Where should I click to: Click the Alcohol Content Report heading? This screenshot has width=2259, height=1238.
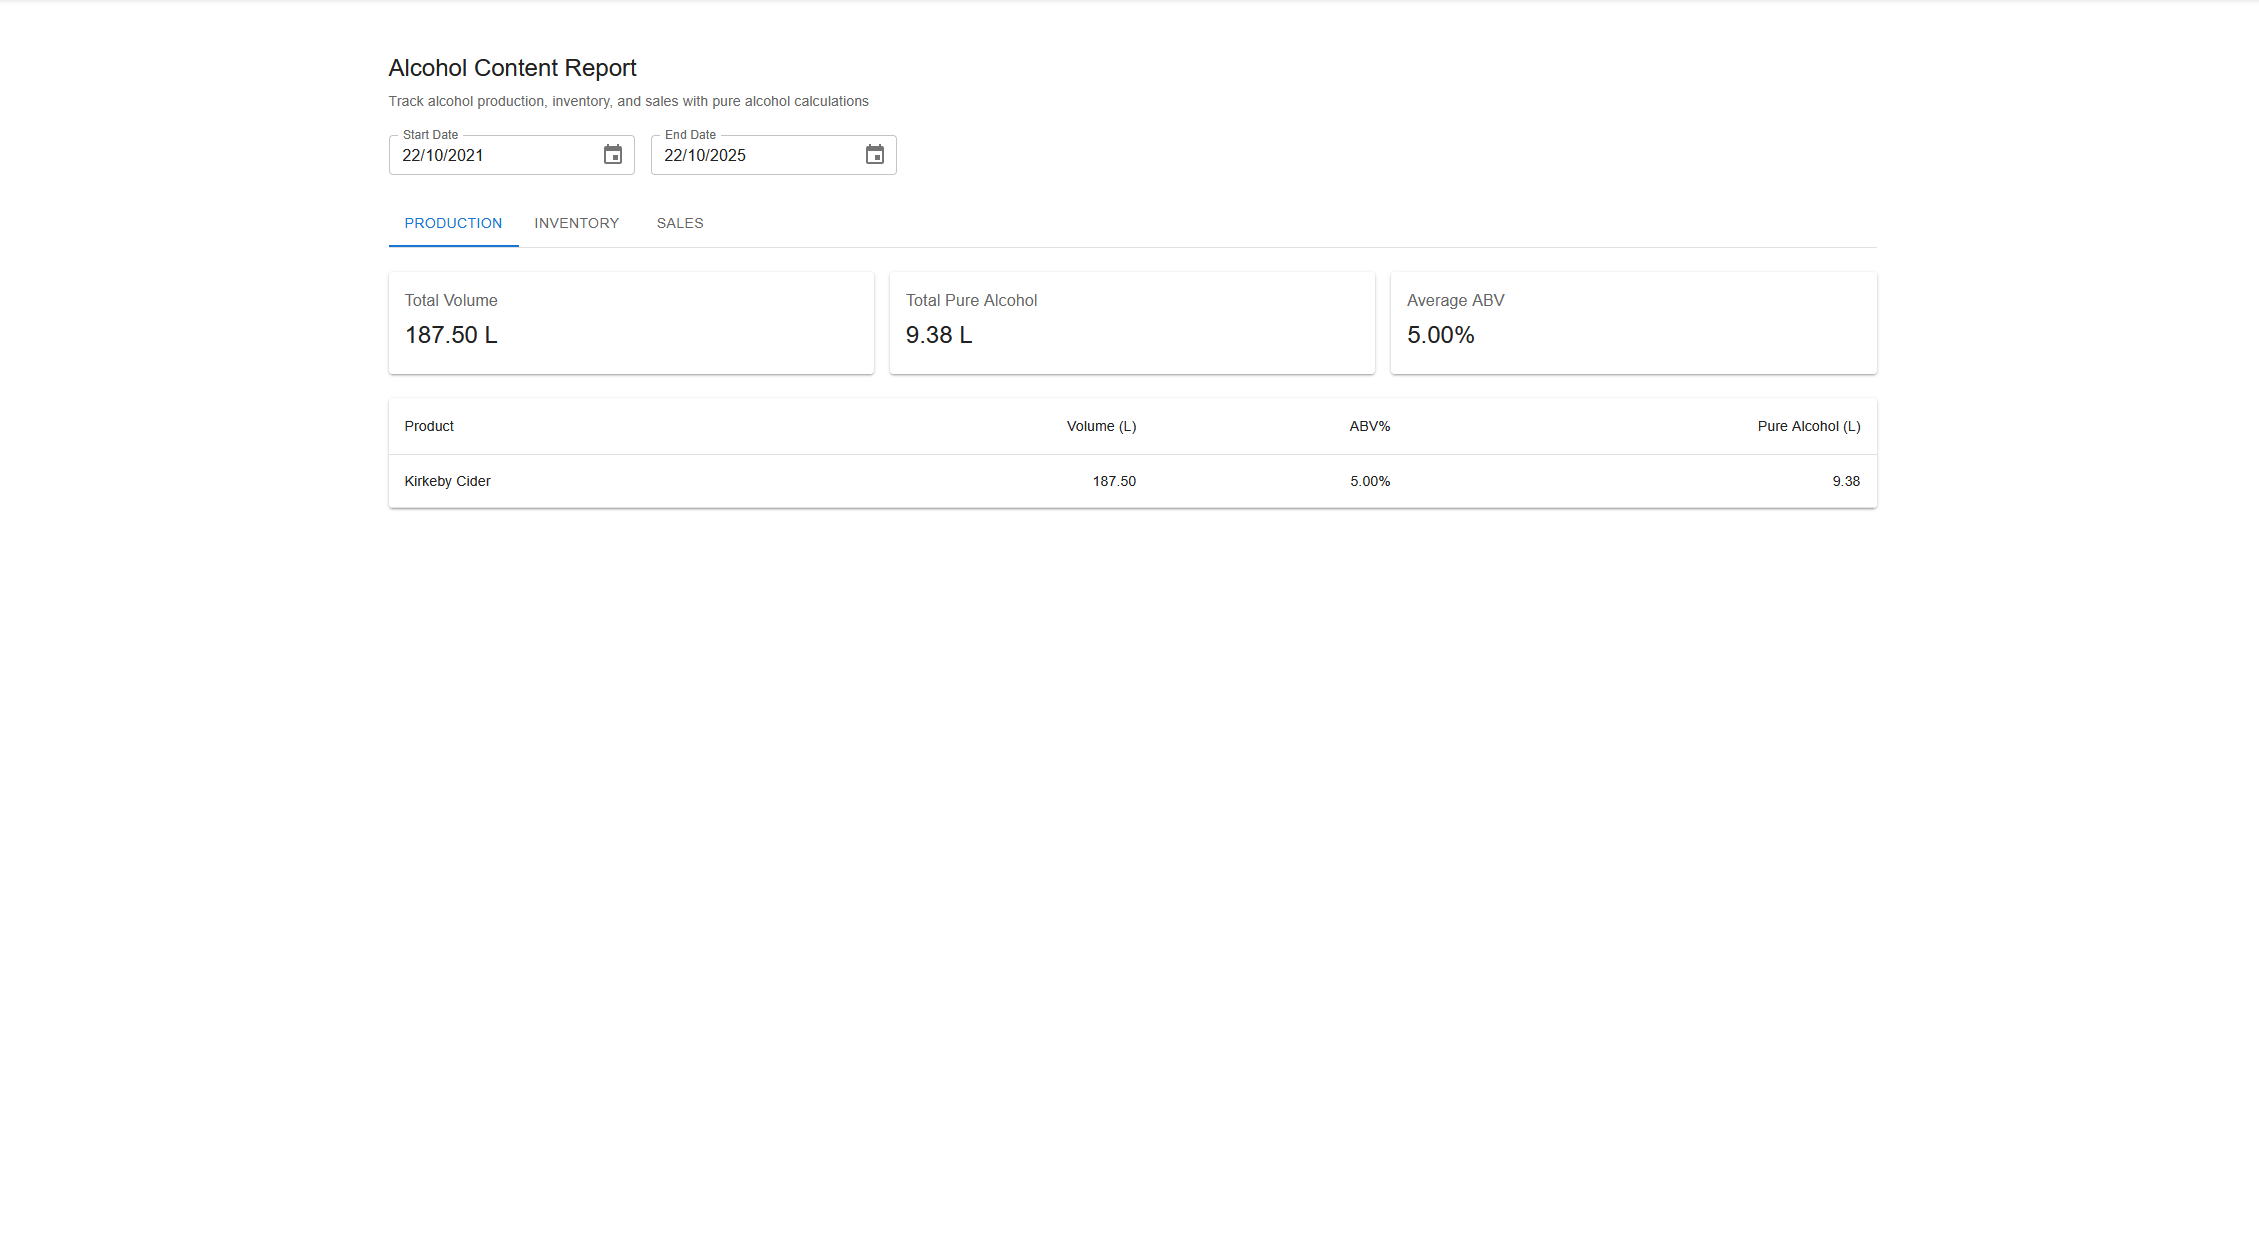(512, 68)
